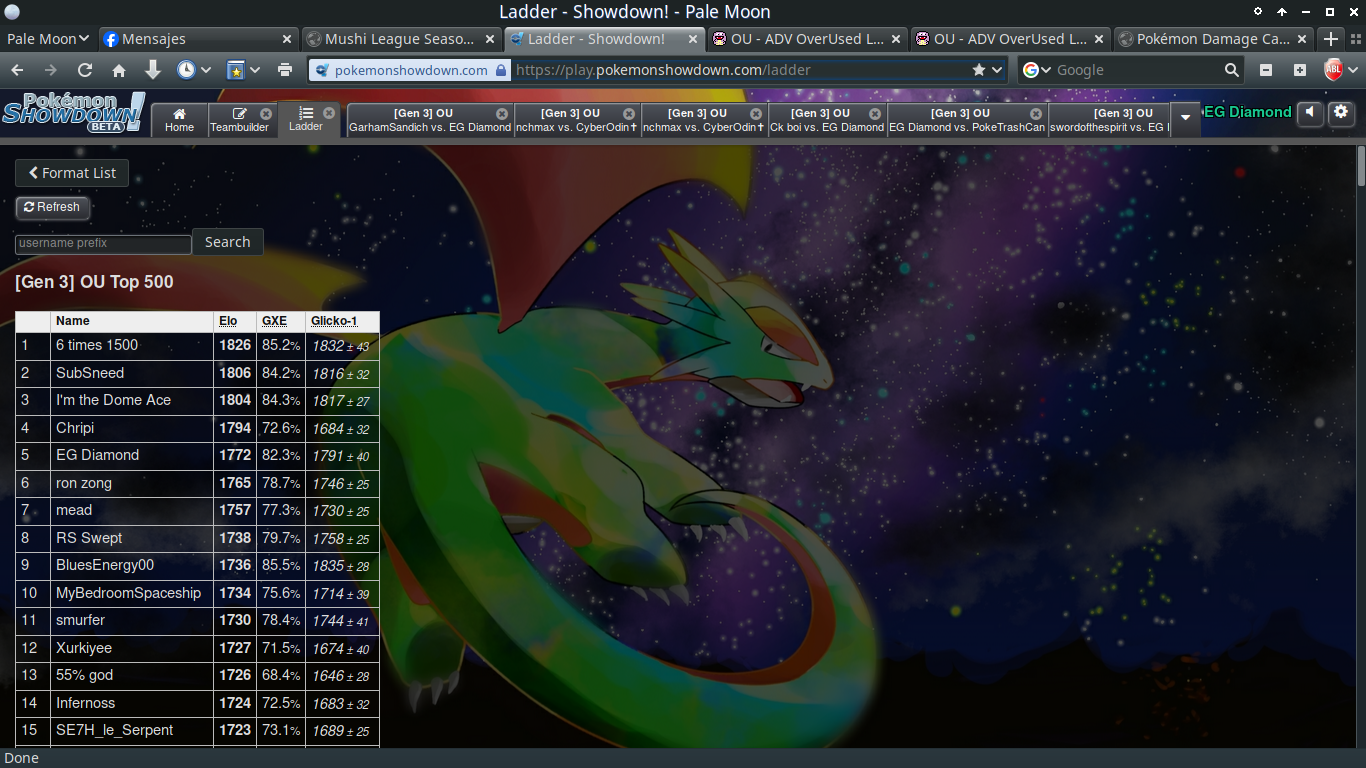
Task: Open the downloads arrow icon
Action: (153, 70)
